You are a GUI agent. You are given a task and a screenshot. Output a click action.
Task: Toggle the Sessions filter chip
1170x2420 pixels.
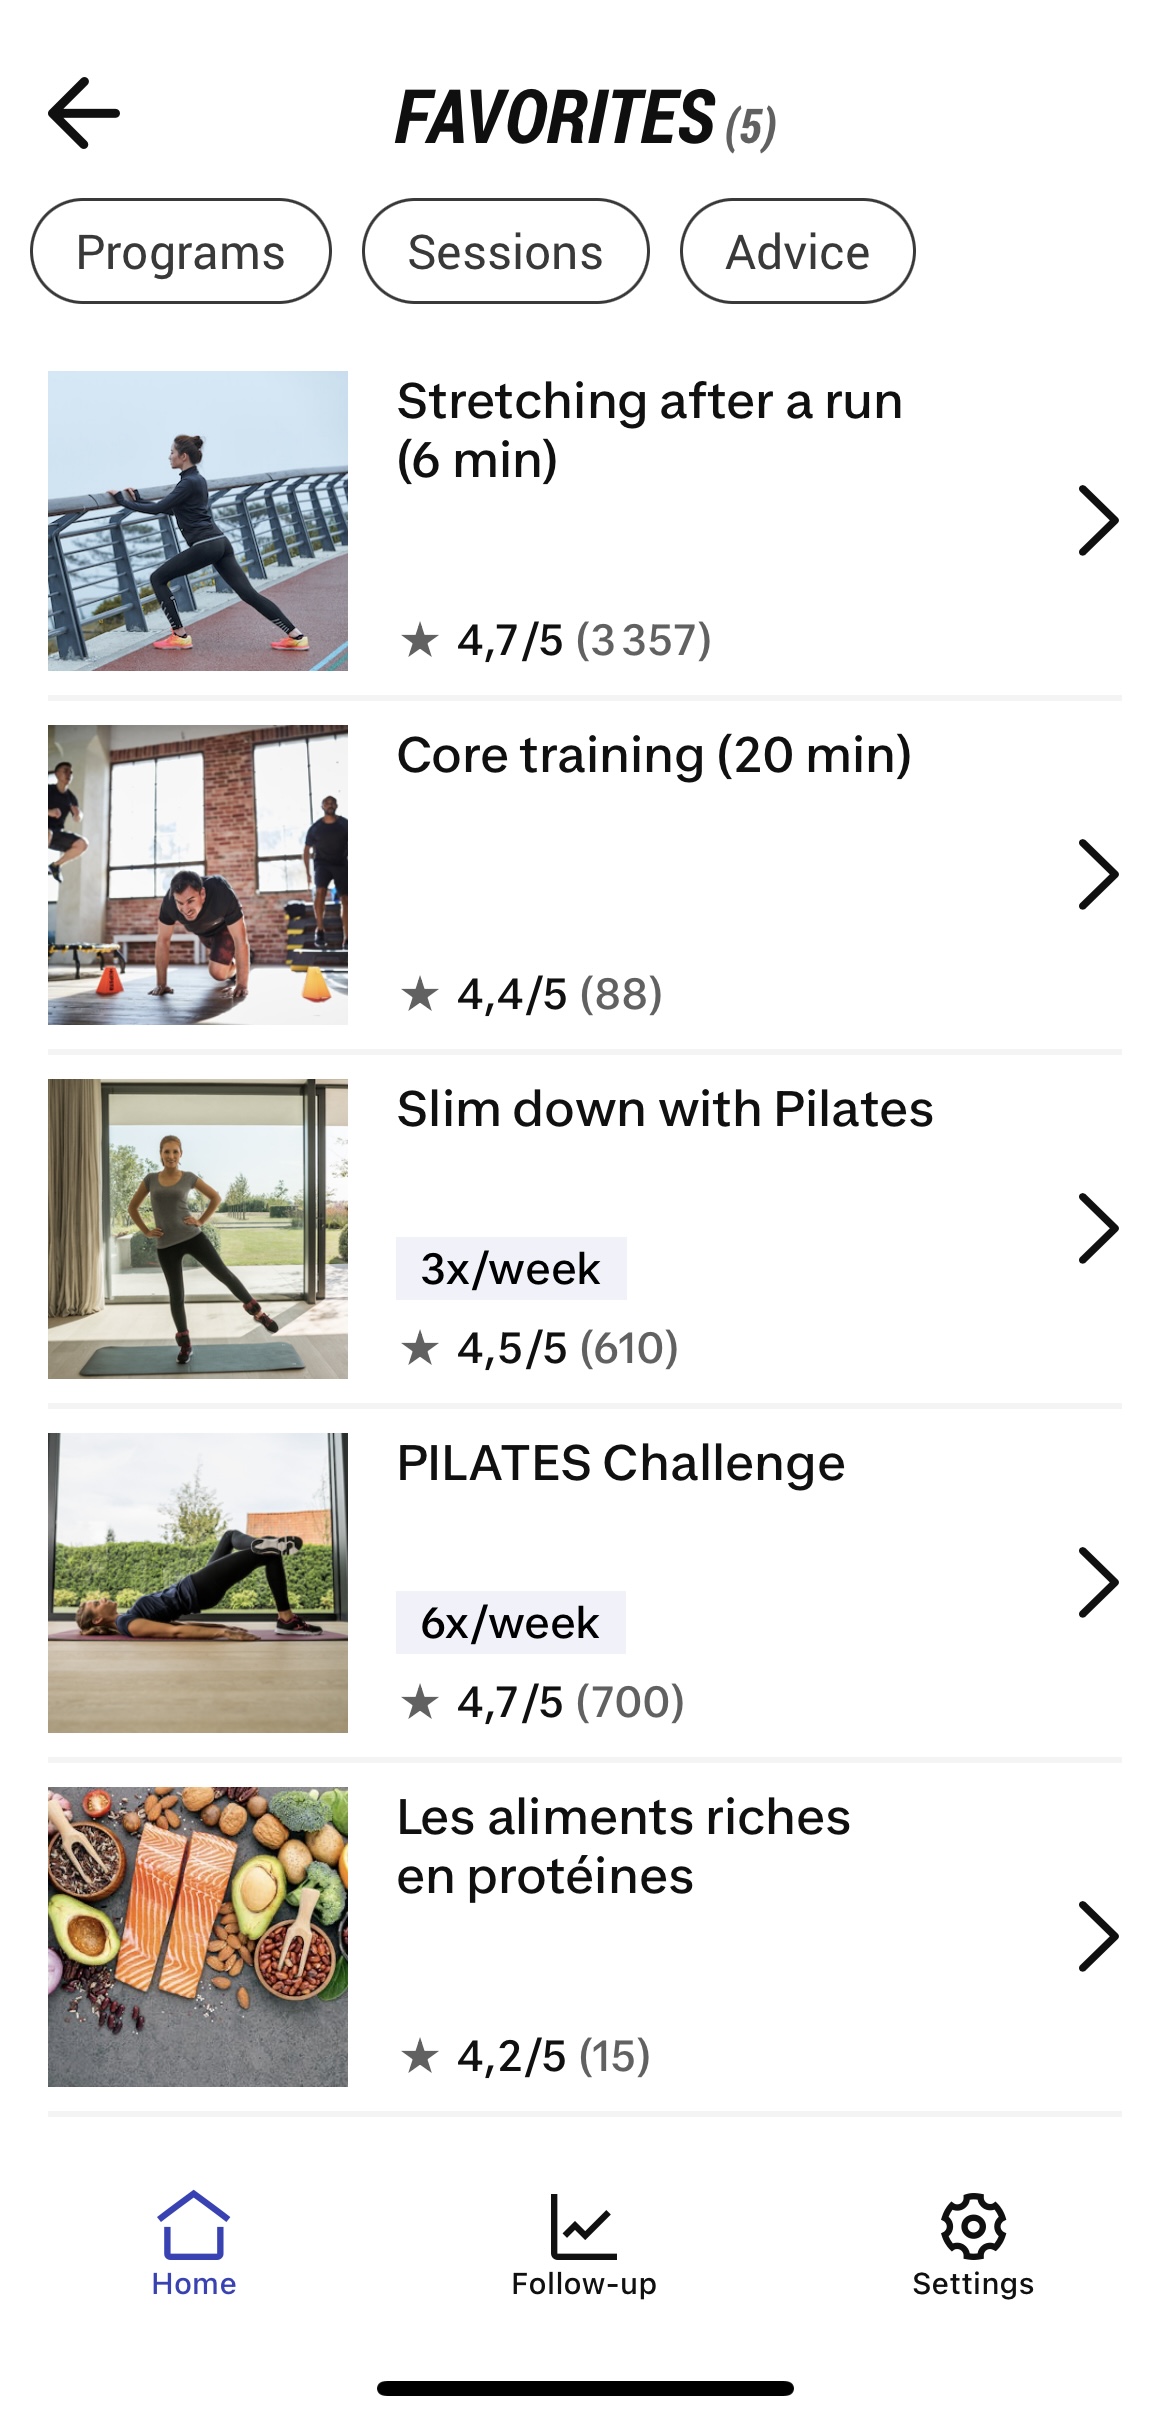coord(505,252)
